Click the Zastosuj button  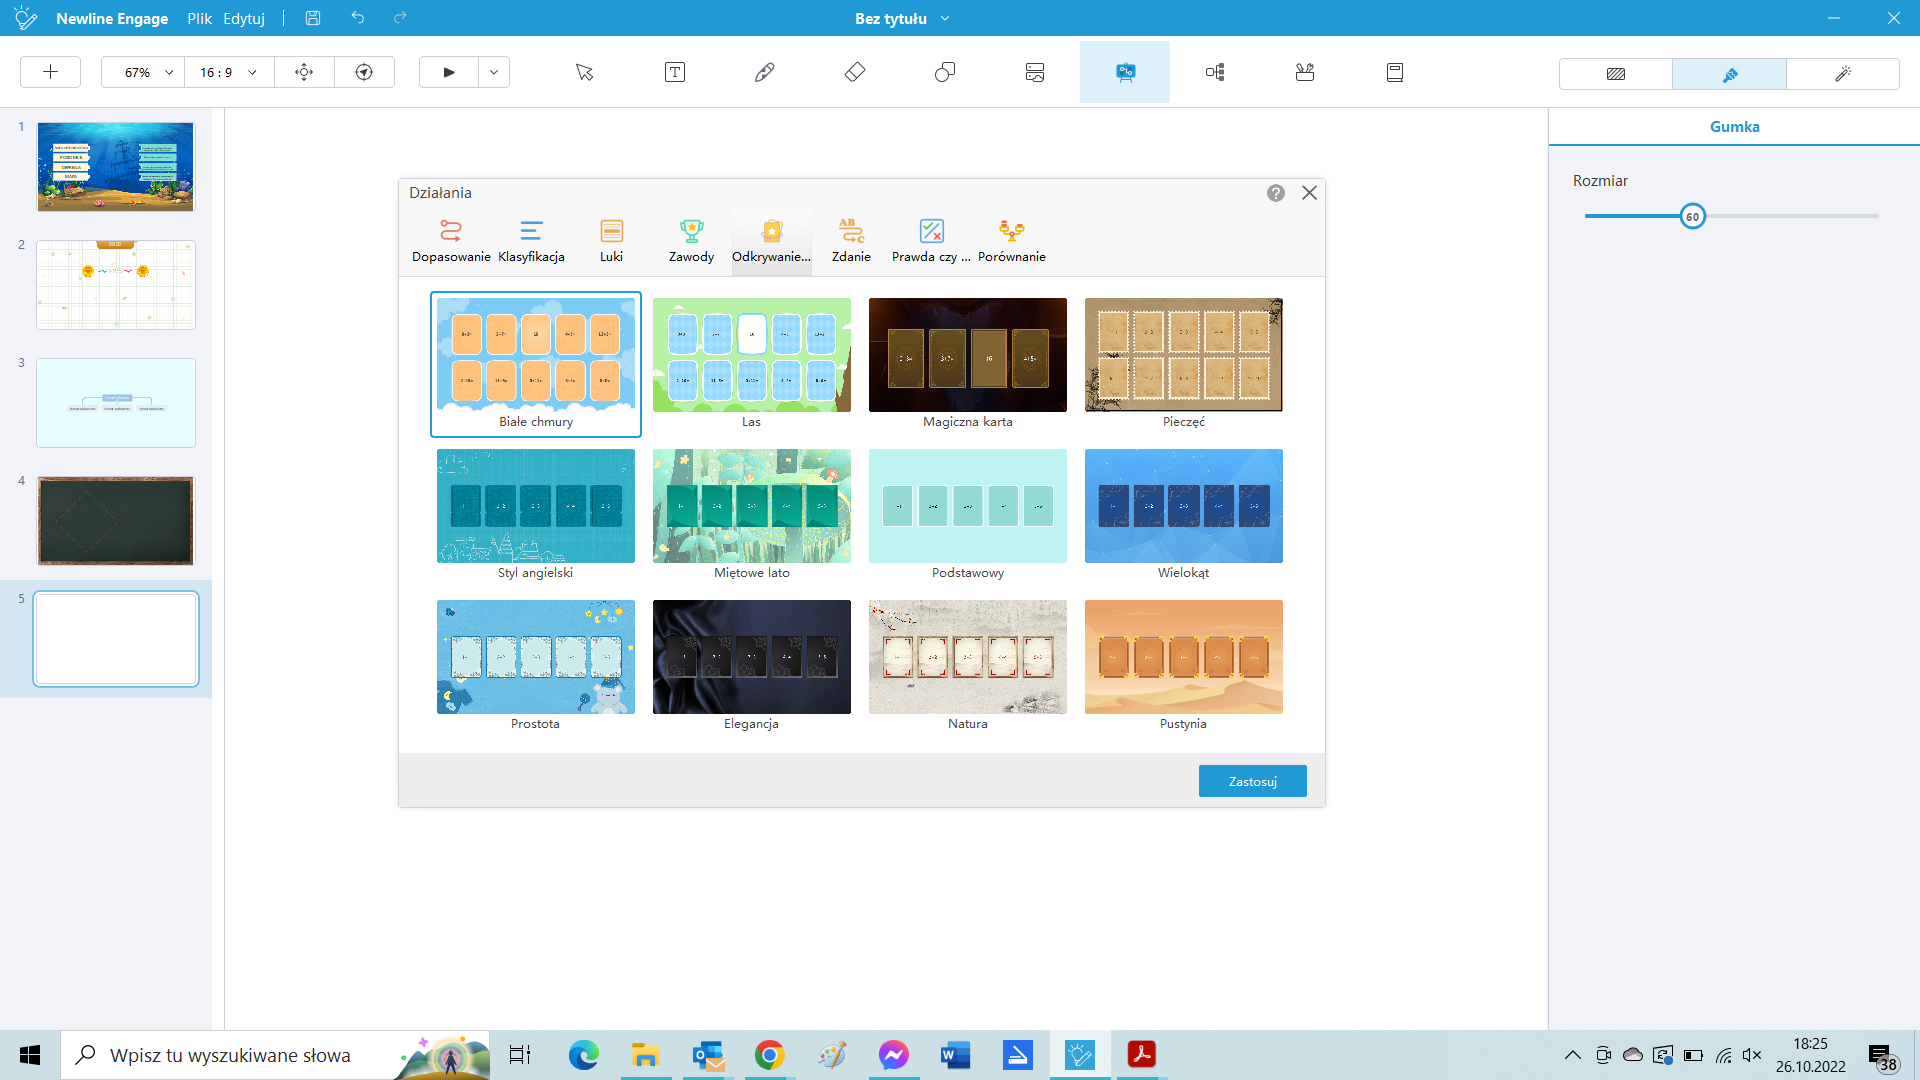coord(1252,781)
